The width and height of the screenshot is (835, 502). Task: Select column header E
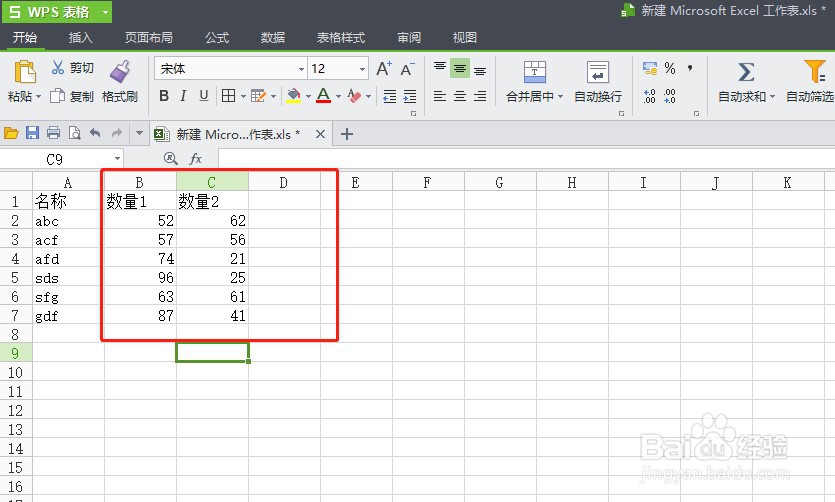tap(355, 183)
